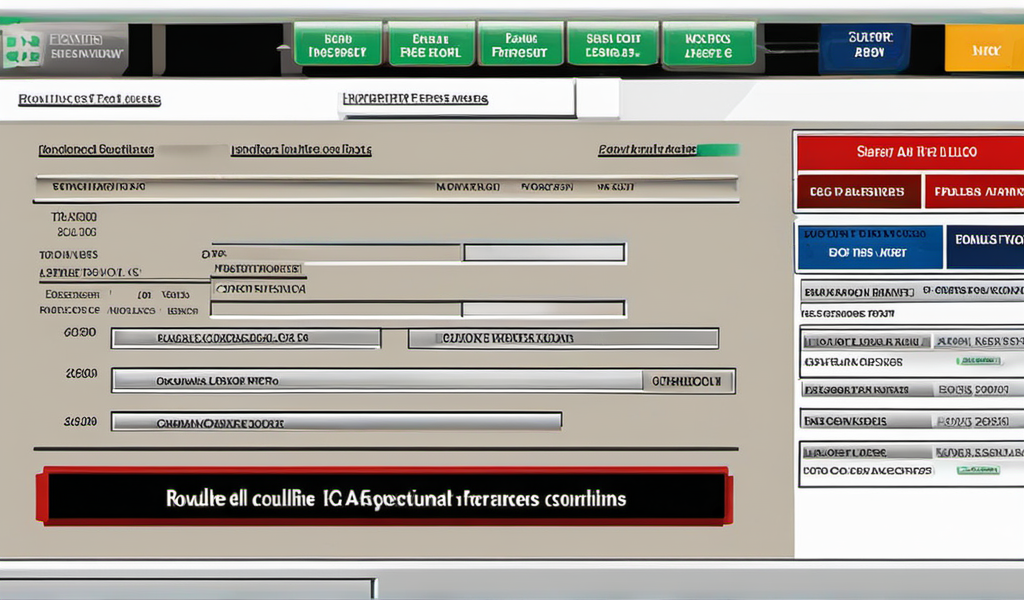Click the black banner with red border

385,497
